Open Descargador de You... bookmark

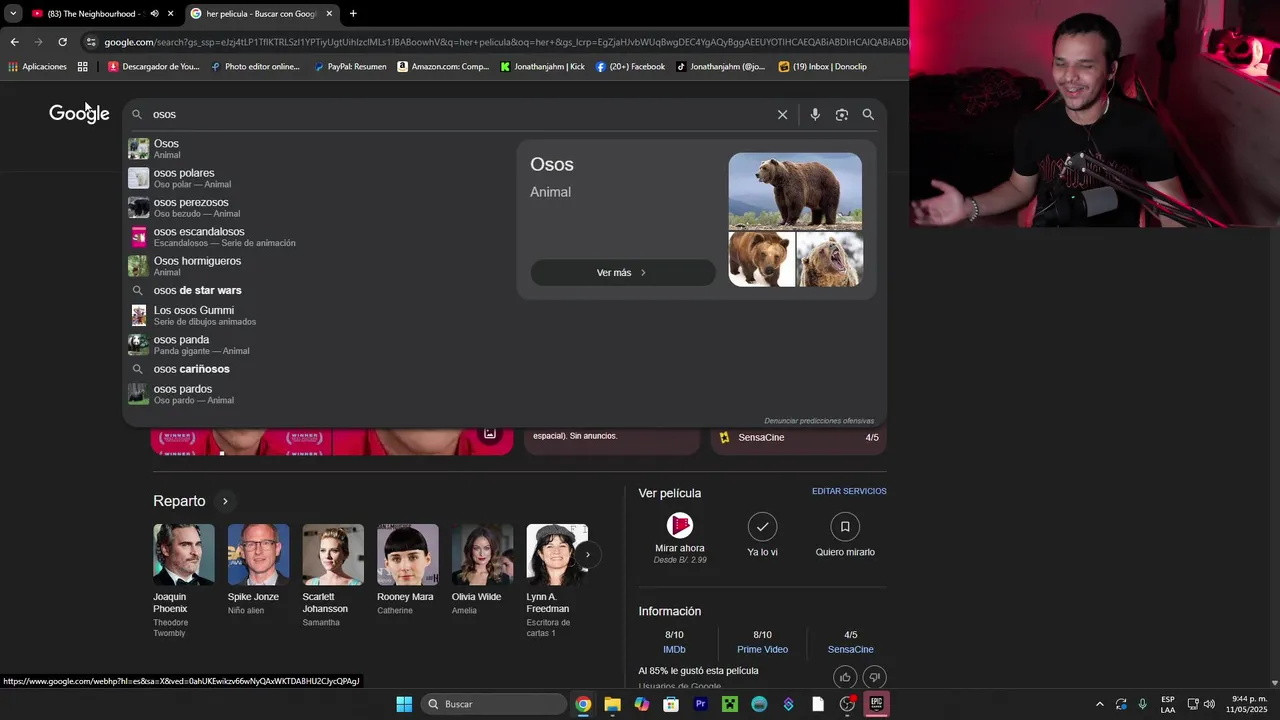[x=154, y=67]
